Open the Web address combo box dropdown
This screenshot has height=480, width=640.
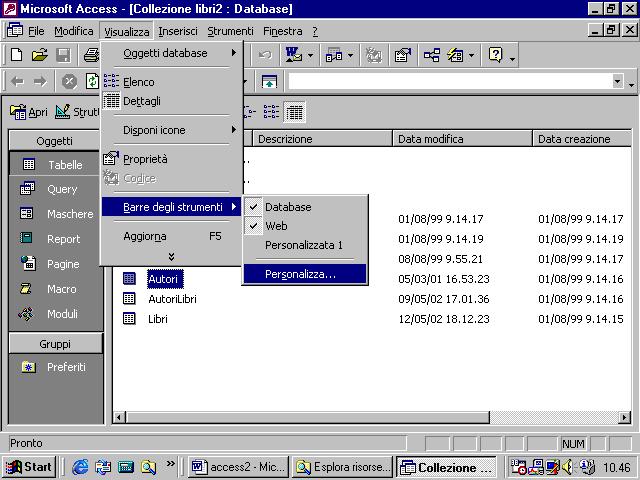(x=617, y=82)
